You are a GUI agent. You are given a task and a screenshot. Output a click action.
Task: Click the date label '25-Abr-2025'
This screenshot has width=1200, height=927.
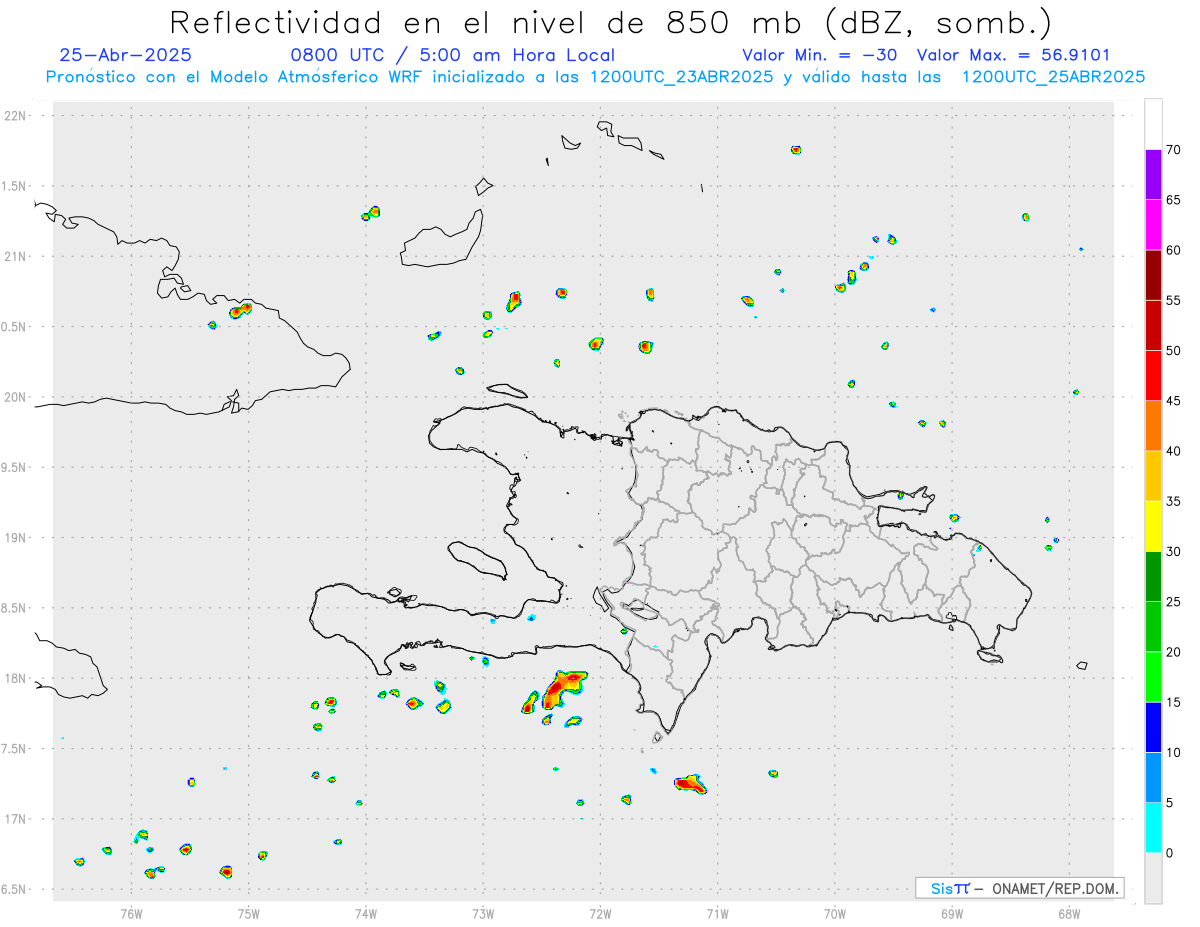[x=126, y=55]
